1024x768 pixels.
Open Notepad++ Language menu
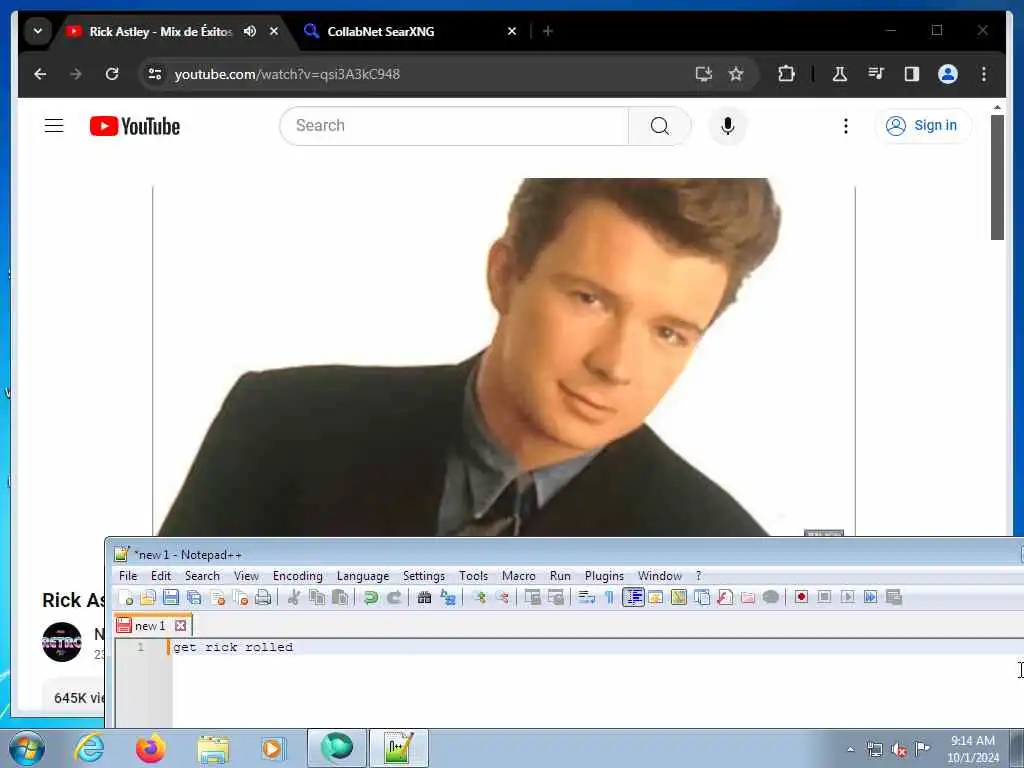pos(362,575)
